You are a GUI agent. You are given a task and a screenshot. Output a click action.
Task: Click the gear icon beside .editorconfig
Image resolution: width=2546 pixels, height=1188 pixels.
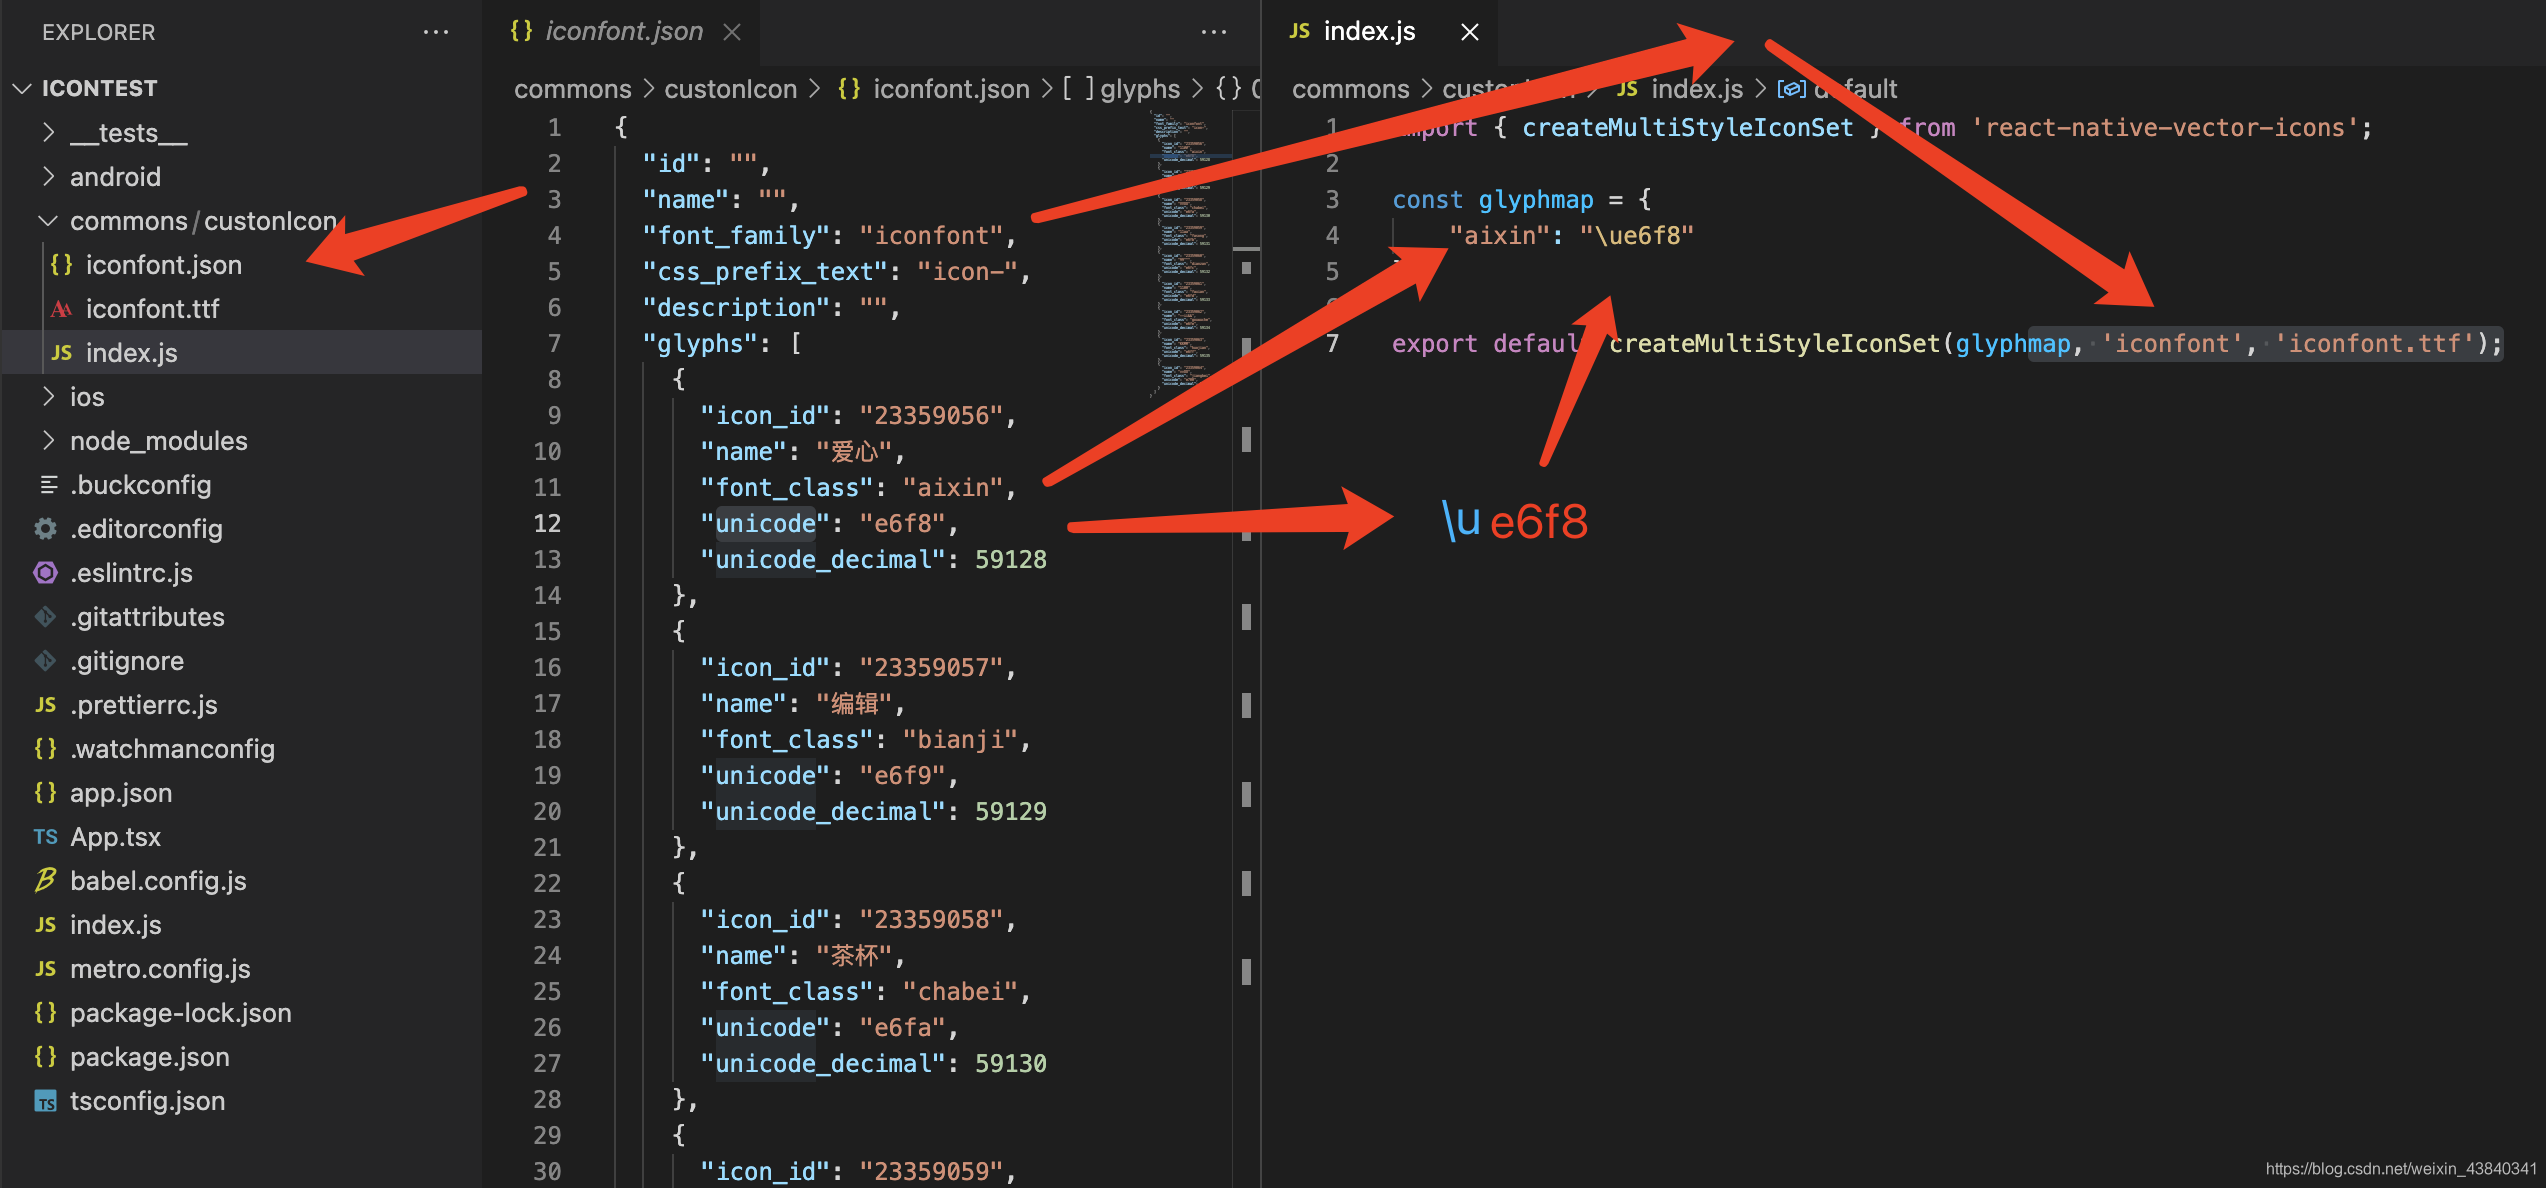pos(44,528)
